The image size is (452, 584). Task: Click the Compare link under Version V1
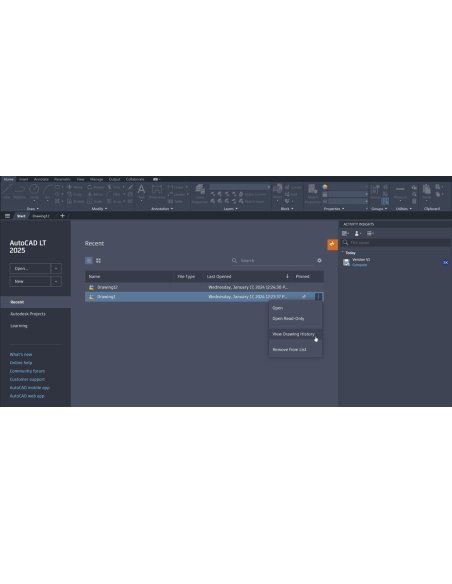(359, 265)
